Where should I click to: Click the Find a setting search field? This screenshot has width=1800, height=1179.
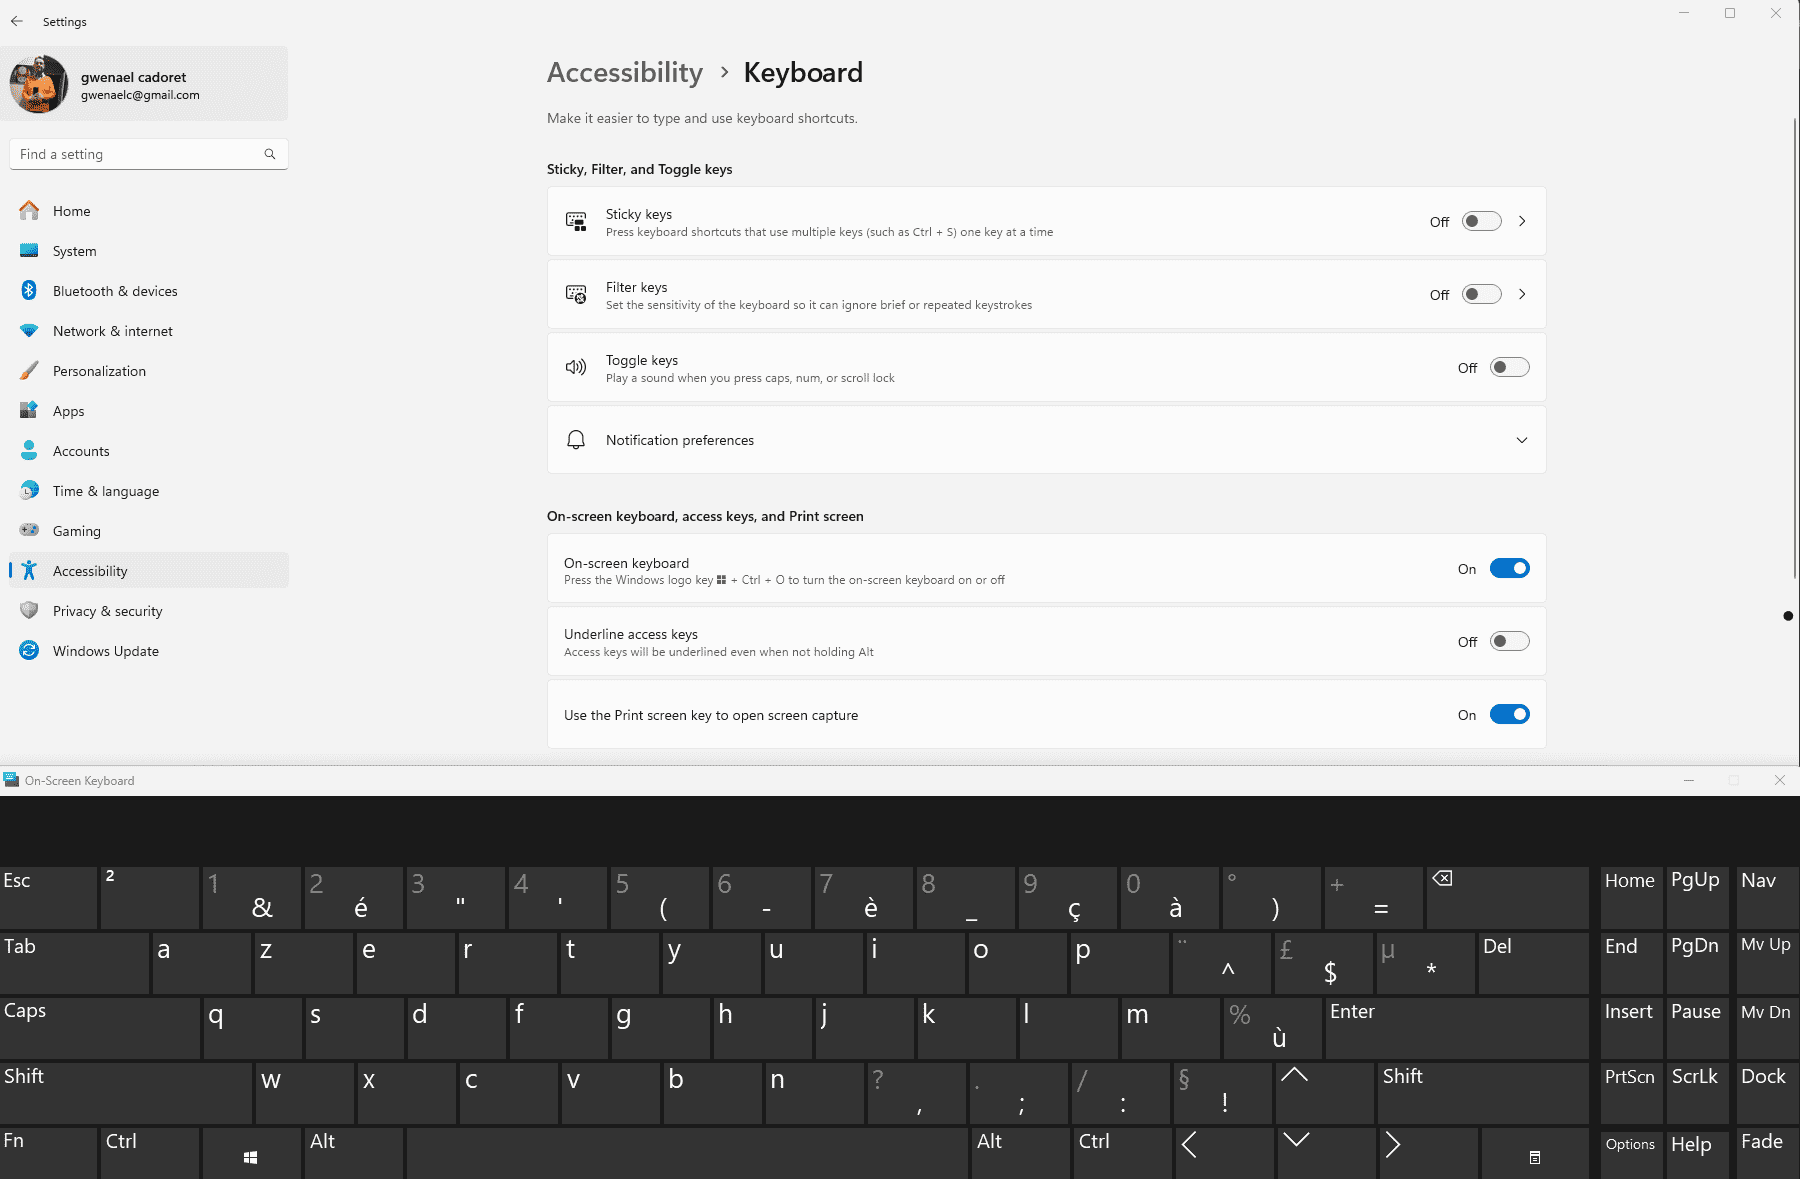(x=149, y=154)
